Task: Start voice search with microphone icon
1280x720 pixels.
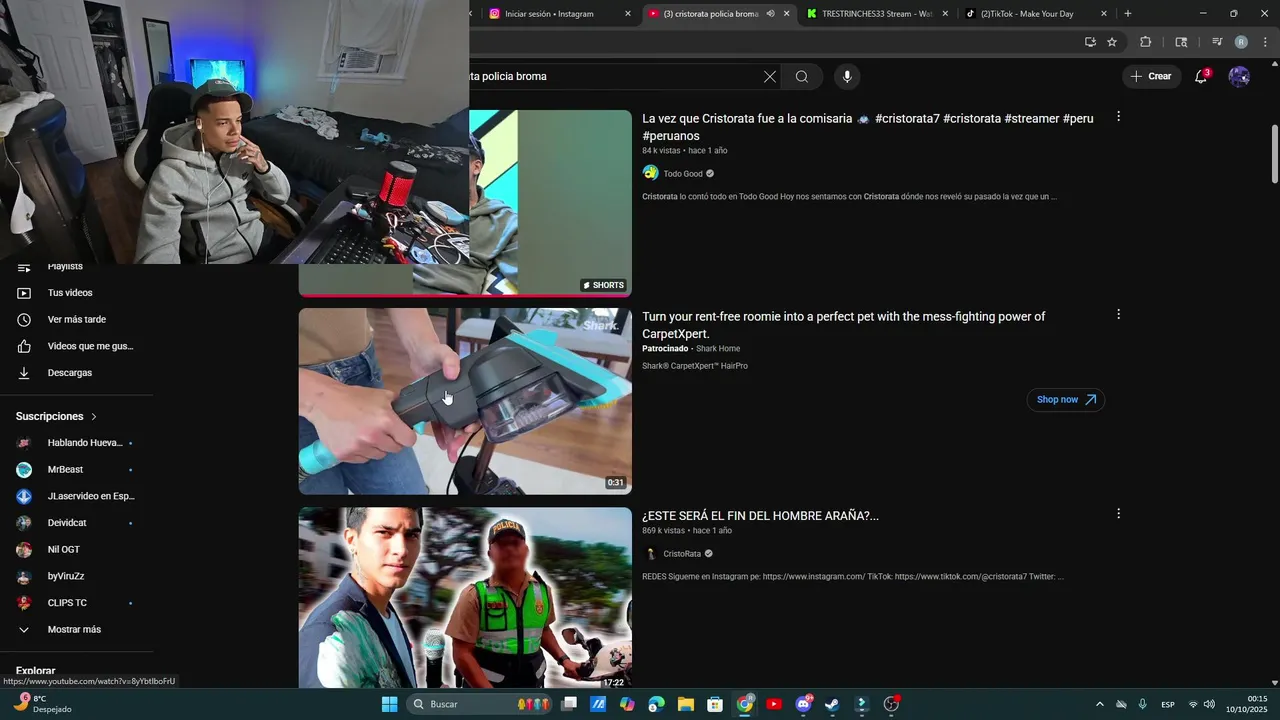Action: (x=847, y=77)
